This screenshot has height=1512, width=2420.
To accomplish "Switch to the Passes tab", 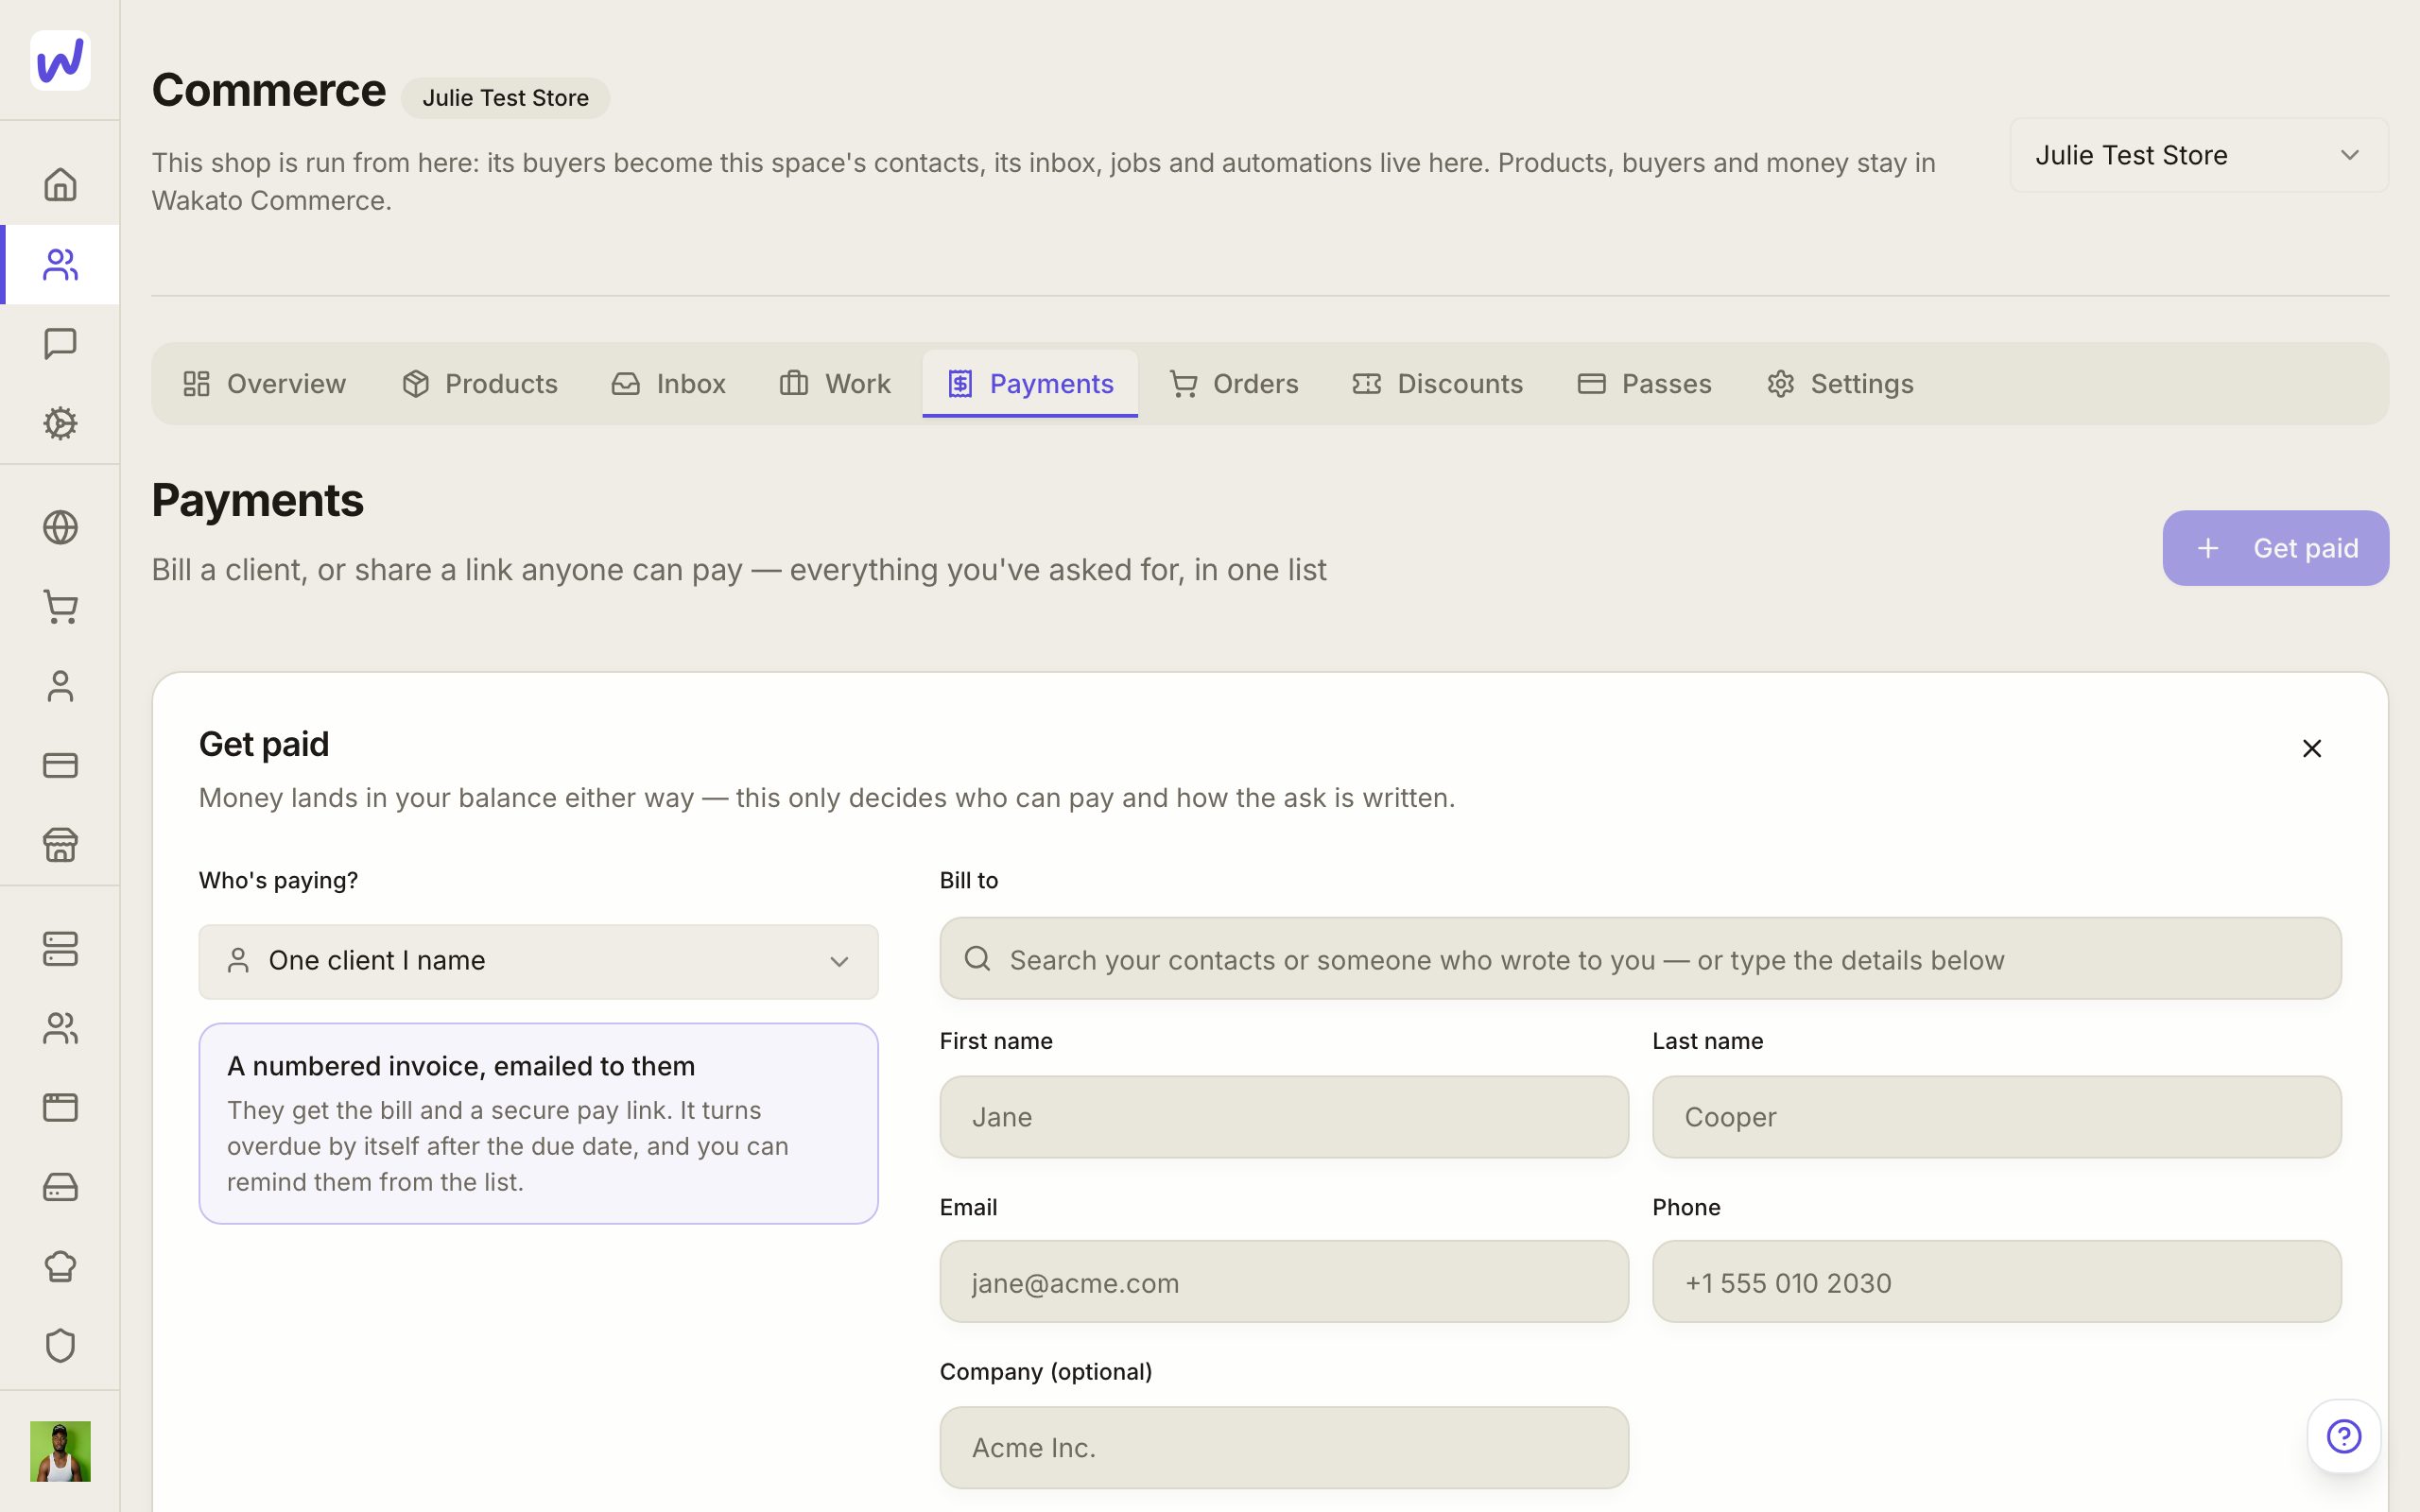I will click(x=1644, y=384).
